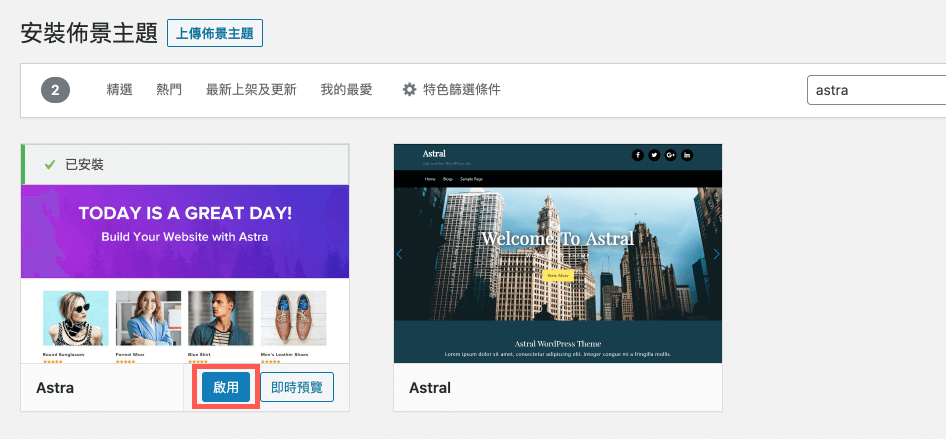Viewport: 946px width, 439px height.
Task: Open the 最新上架及更新 tab
Action: pos(251,90)
